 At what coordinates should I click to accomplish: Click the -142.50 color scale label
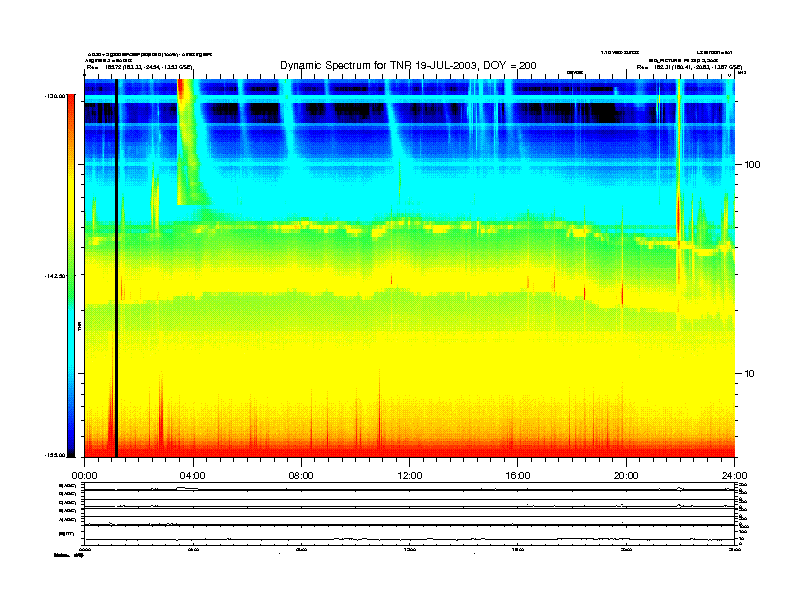click(55, 276)
